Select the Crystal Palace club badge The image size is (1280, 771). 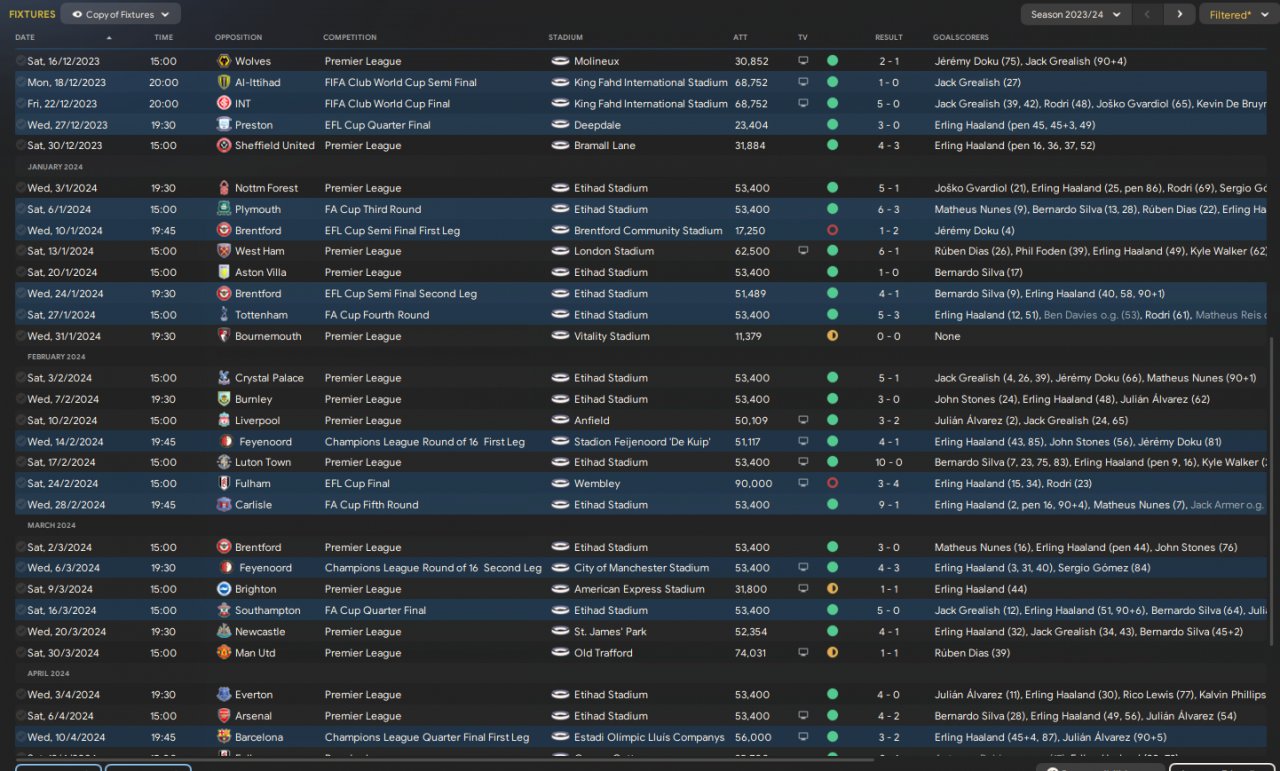(x=224, y=378)
